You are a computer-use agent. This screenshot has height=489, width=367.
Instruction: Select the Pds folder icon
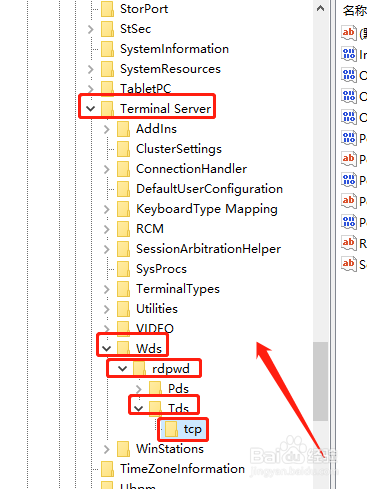(x=155, y=389)
